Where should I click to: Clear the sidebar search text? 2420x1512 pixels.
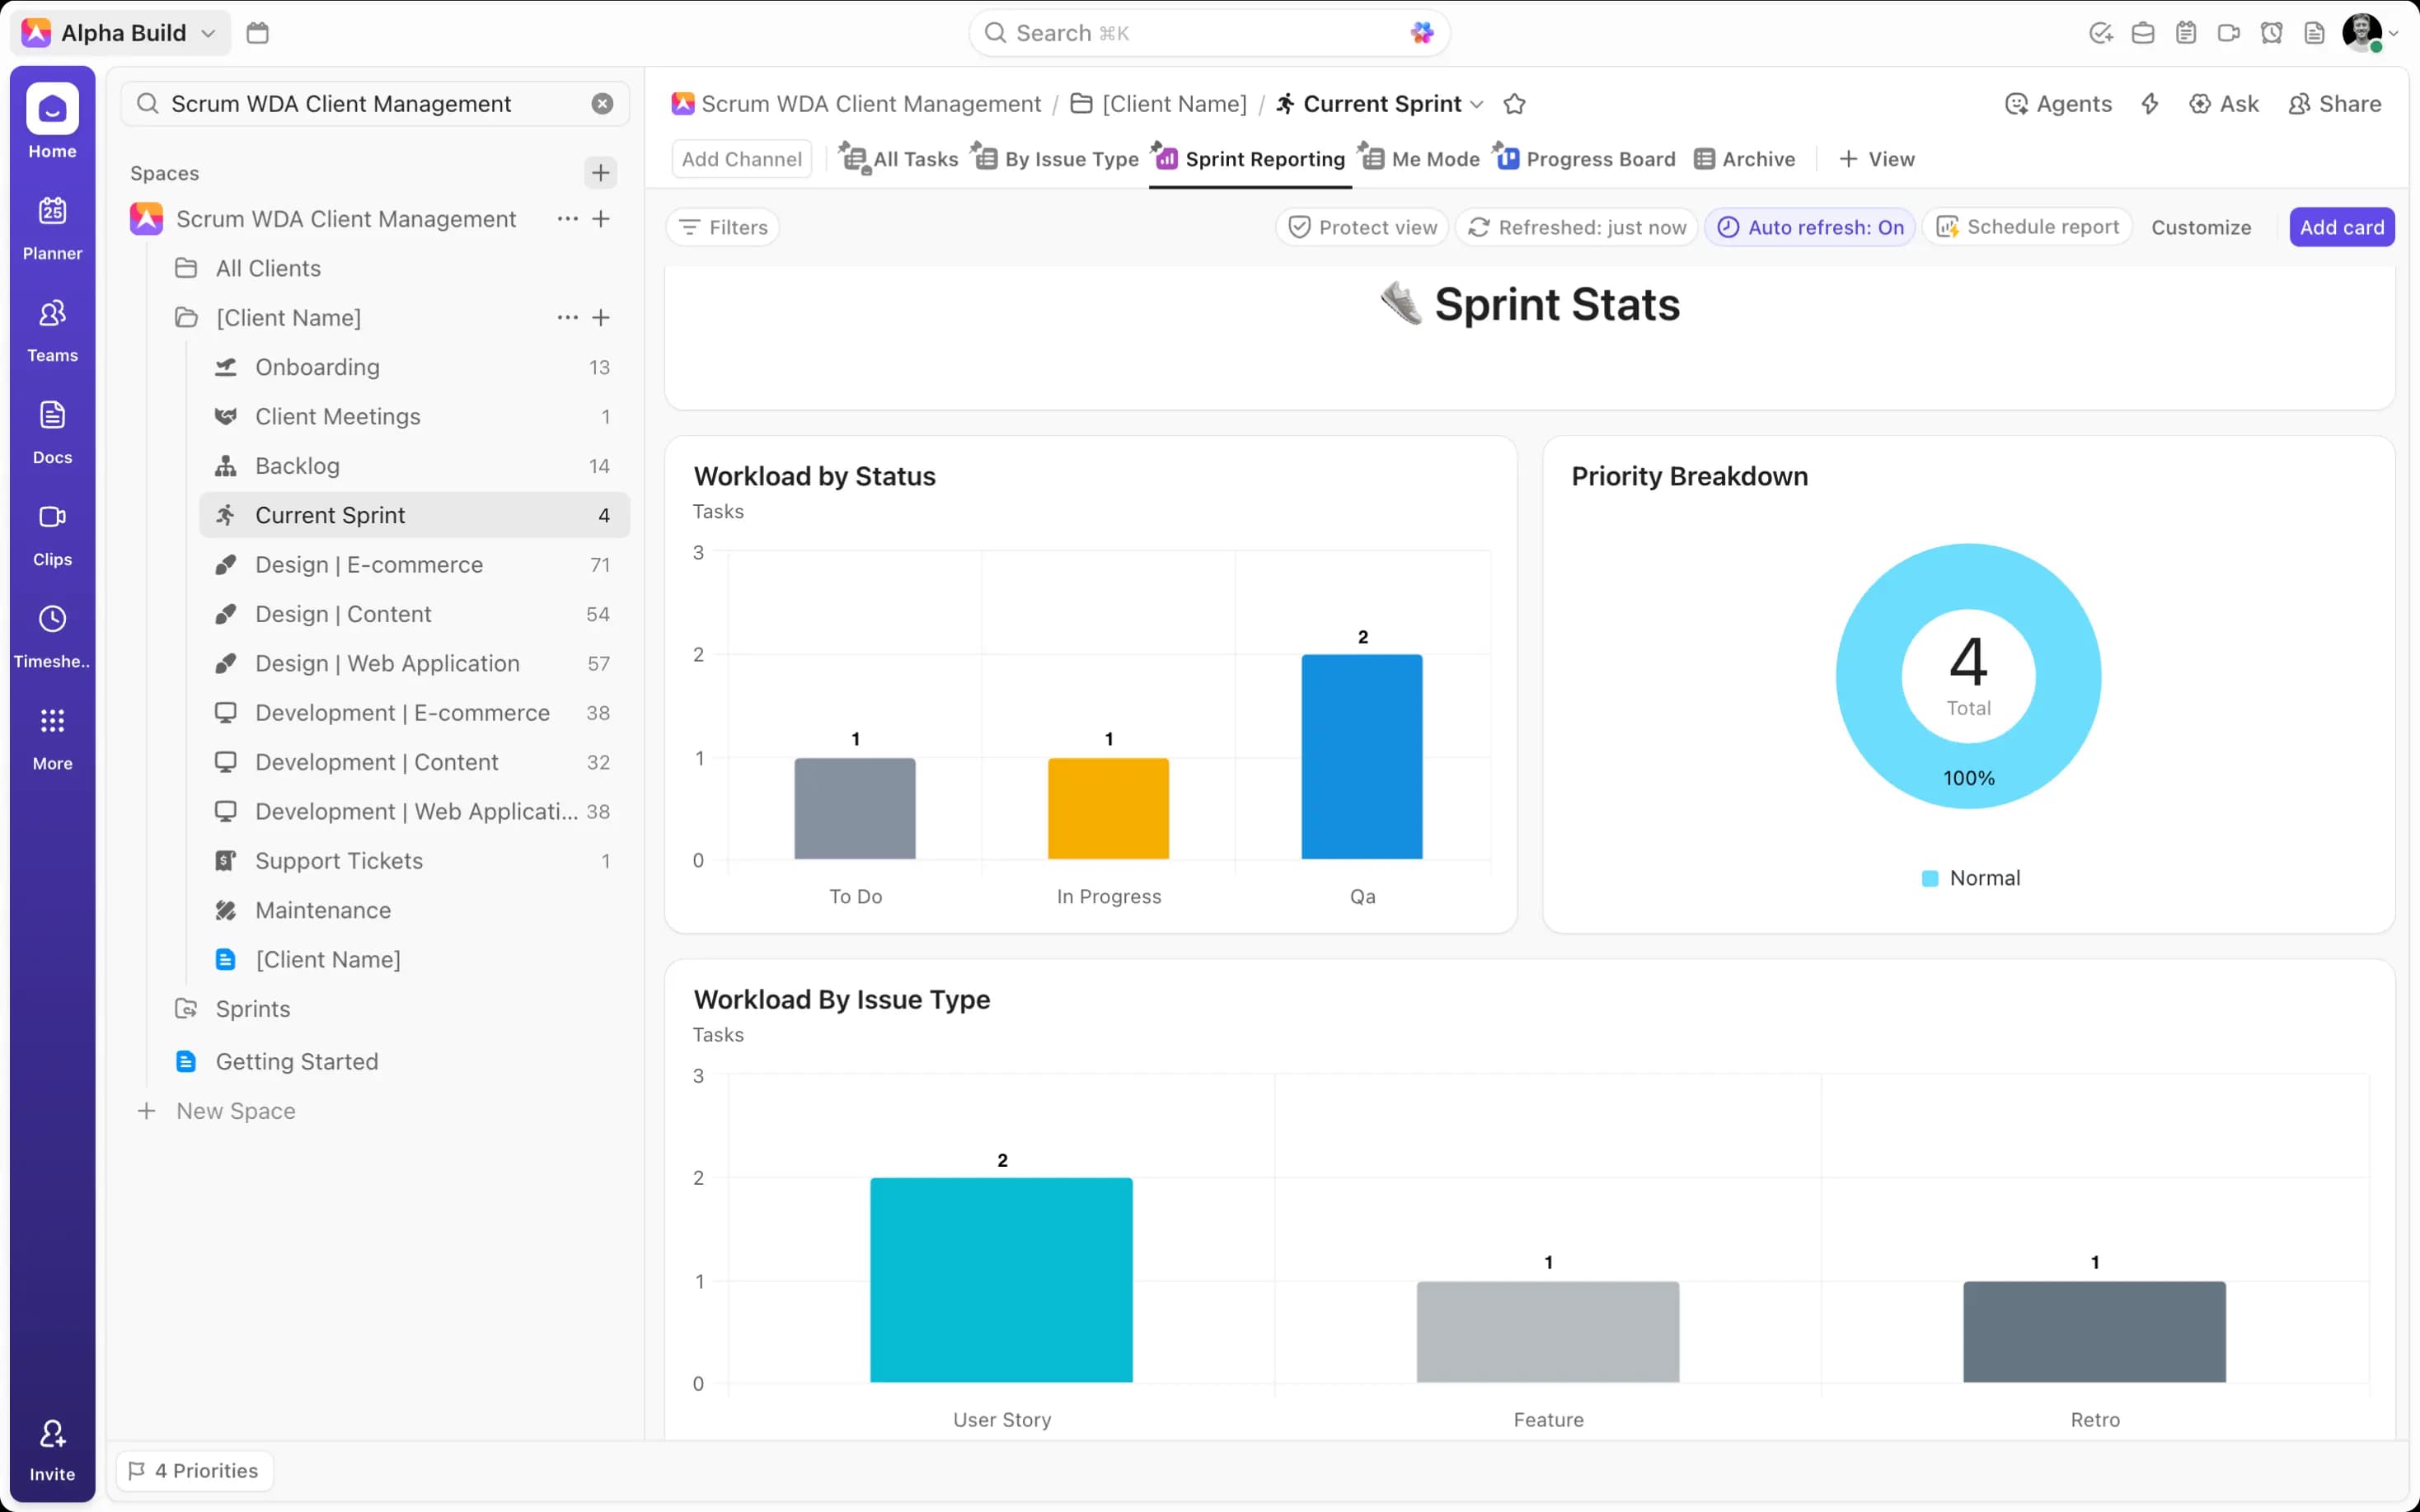click(602, 104)
